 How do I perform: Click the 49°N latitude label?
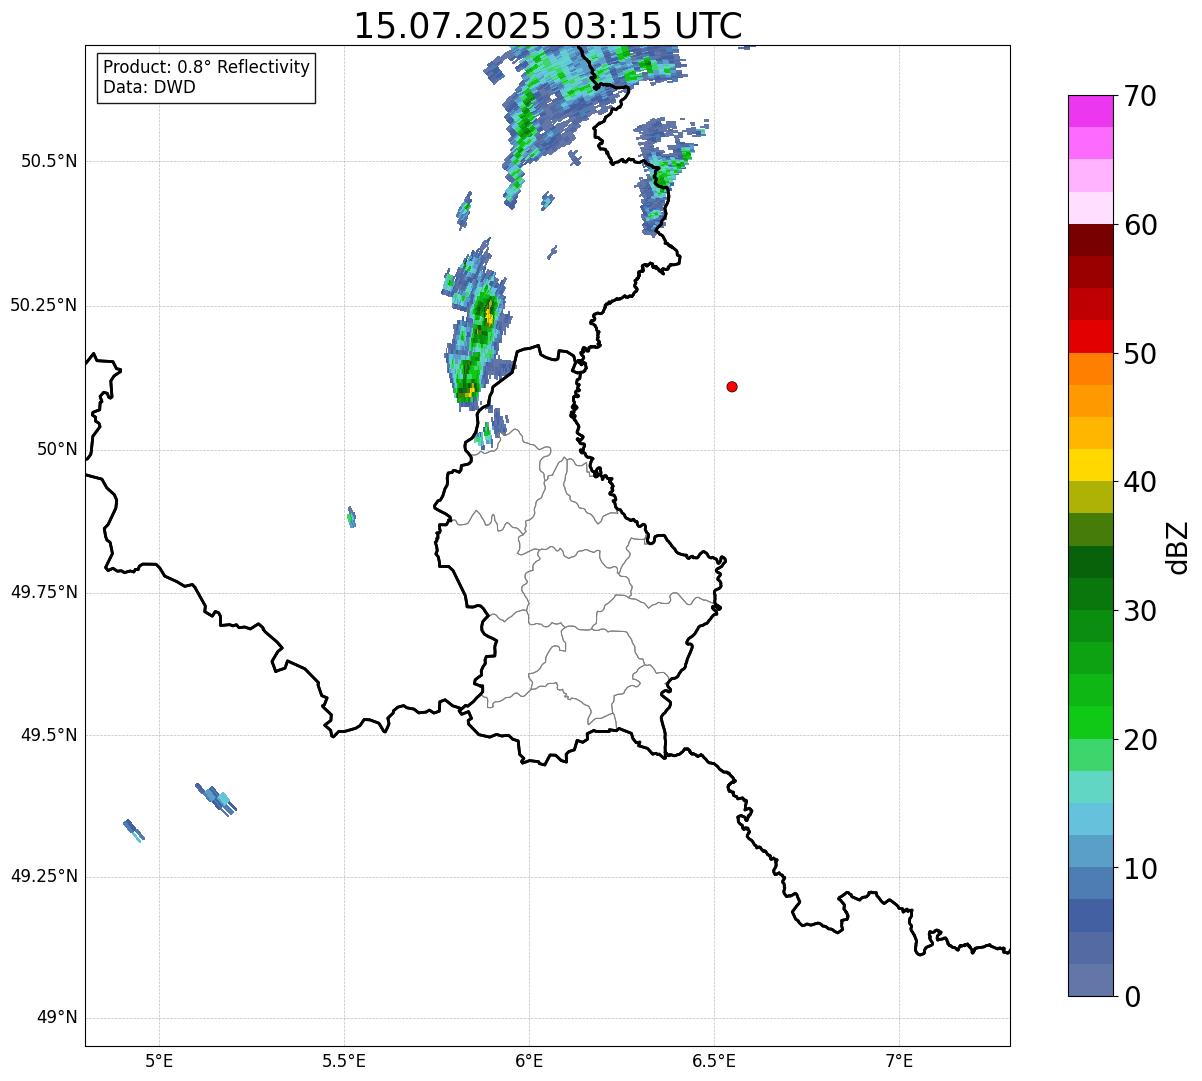(57, 1018)
